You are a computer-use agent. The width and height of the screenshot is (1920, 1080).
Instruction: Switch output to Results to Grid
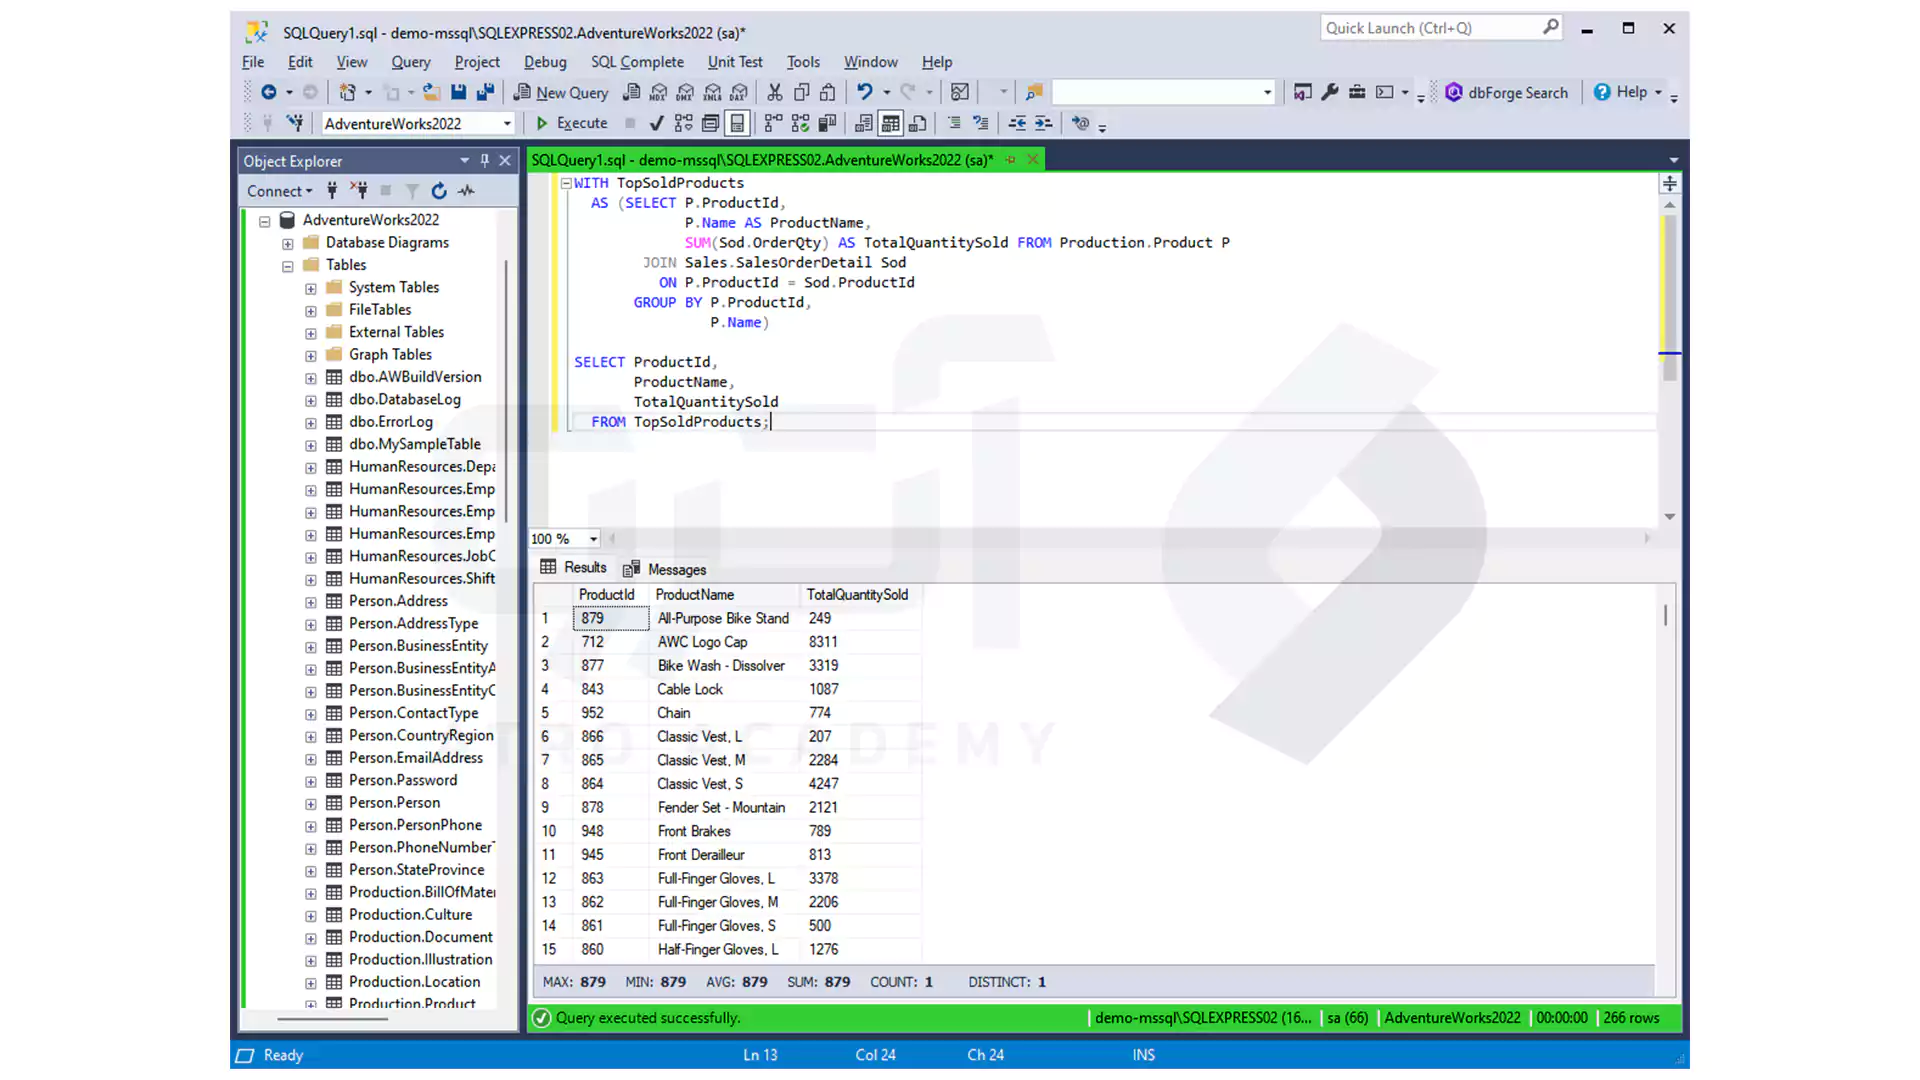coord(890,123)
